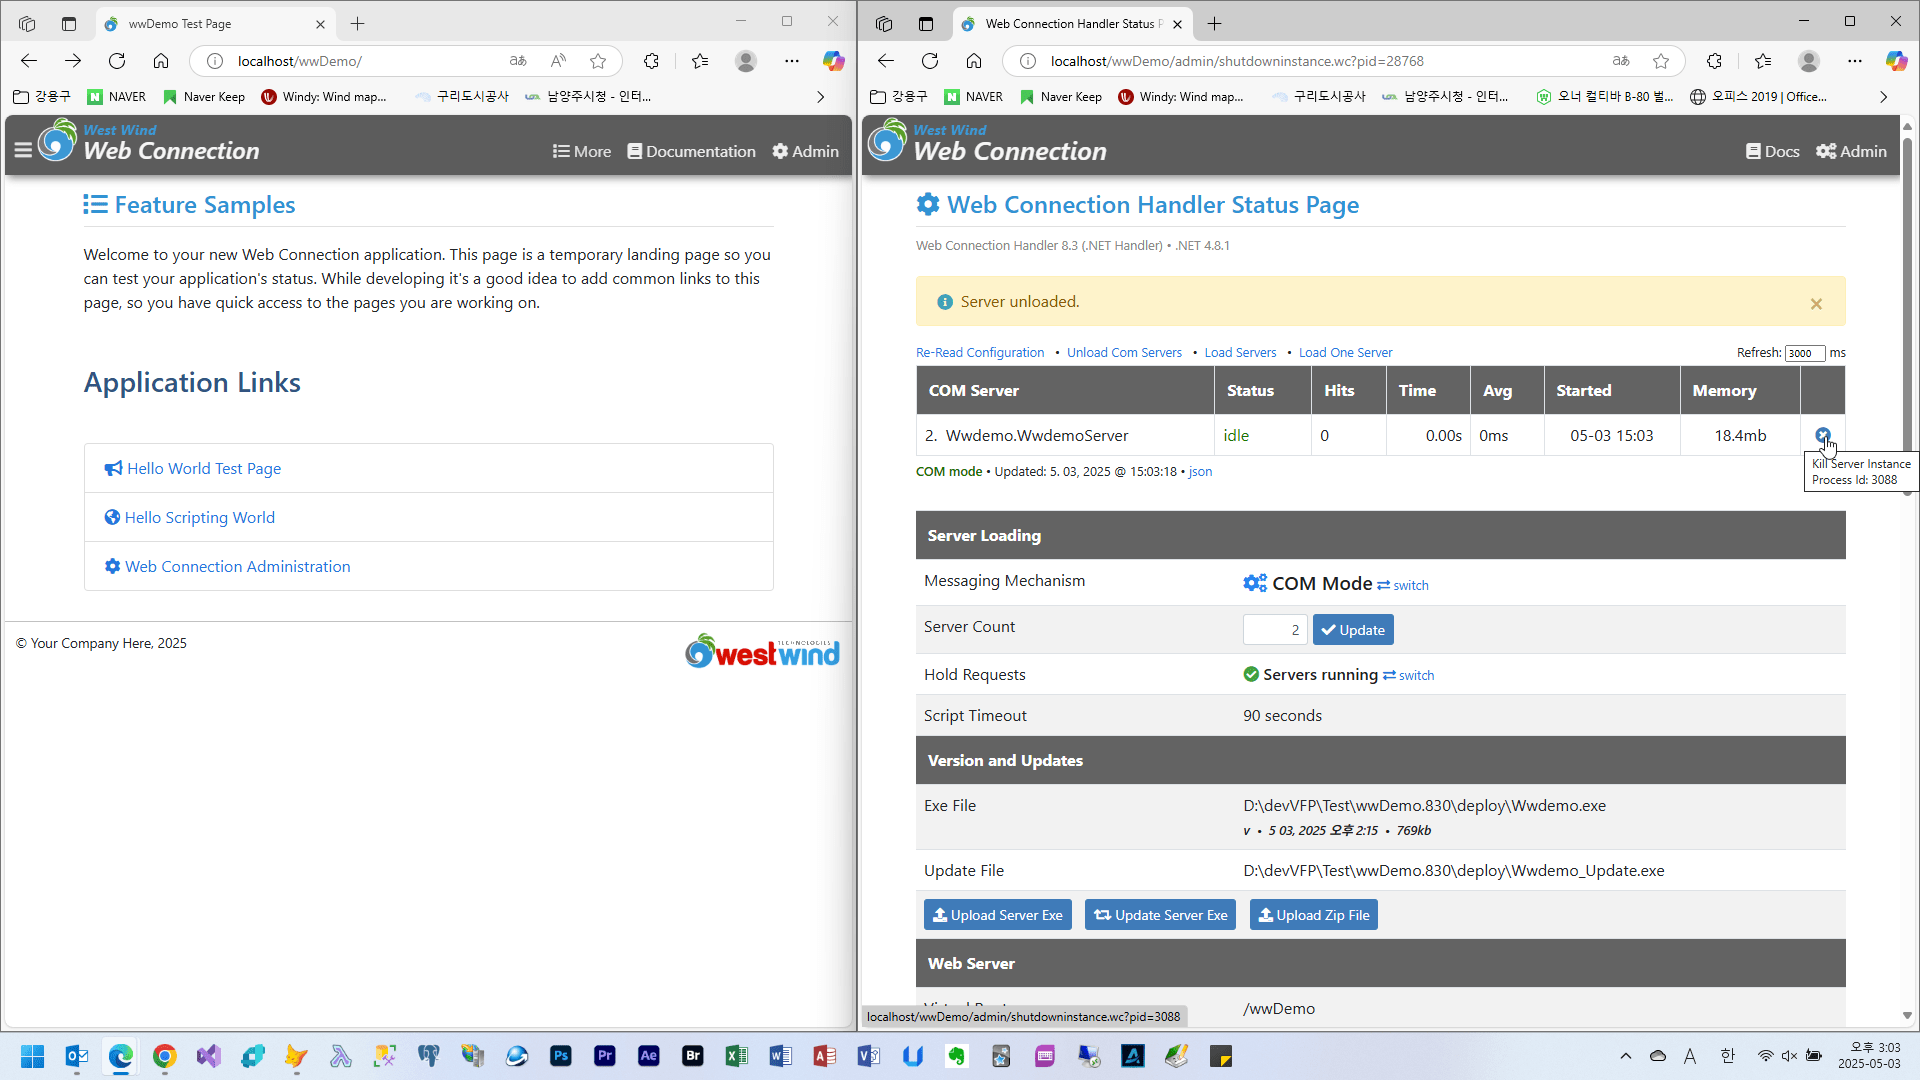Refresh the Handler Status page
1920x1080 pixels.
[x=930, y=61]
